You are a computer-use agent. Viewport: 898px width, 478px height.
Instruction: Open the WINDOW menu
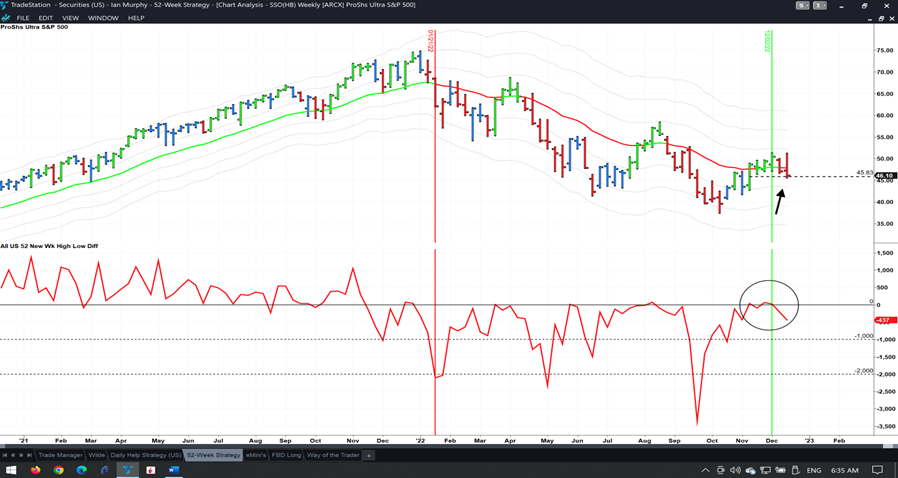point(103,18)
